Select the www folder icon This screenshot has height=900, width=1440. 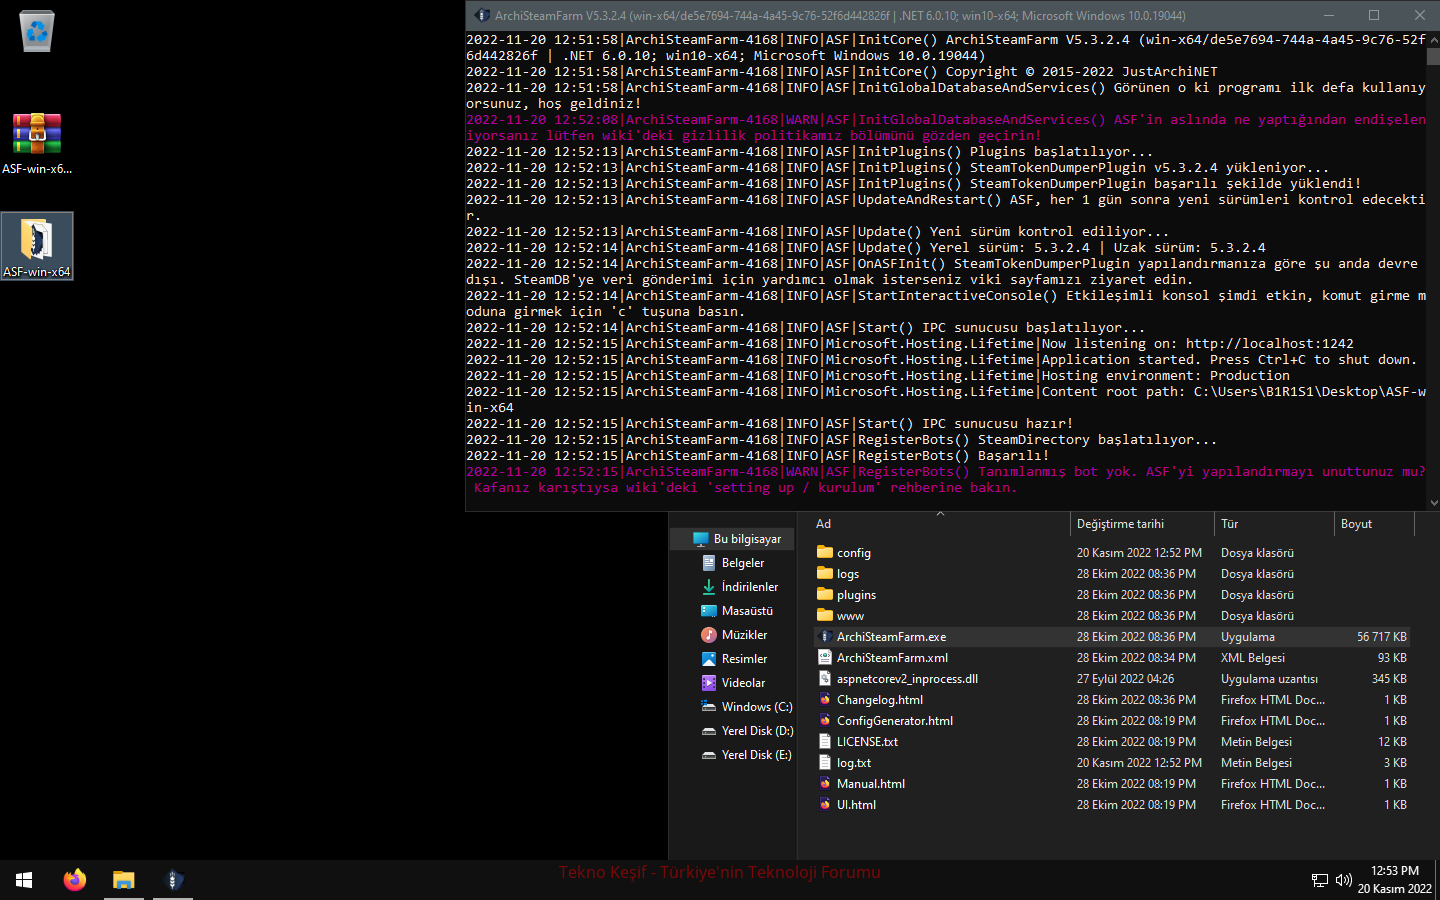point(825,615)
